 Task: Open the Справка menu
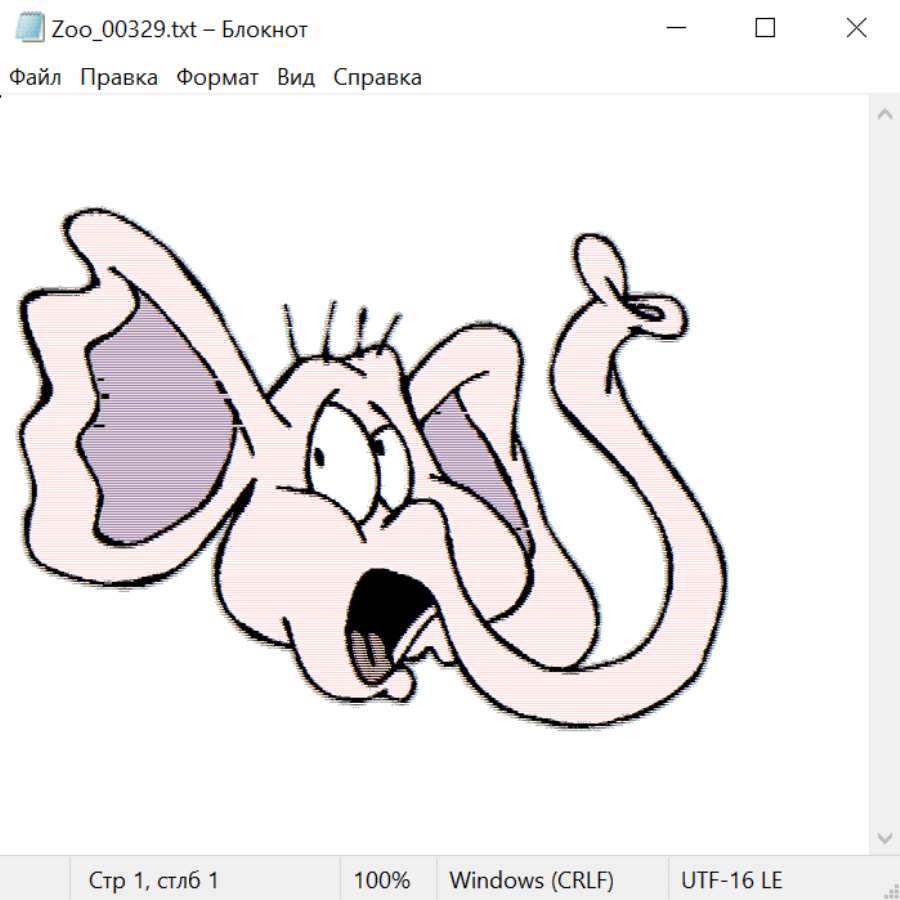tap(377, 78)
